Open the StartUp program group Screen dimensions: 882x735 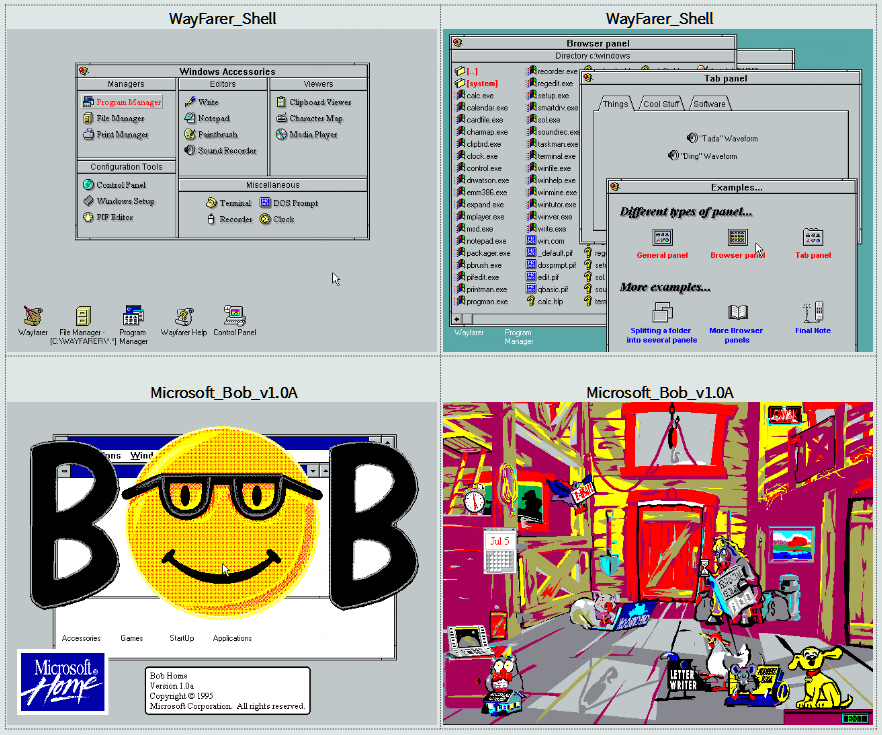(182, 638)
